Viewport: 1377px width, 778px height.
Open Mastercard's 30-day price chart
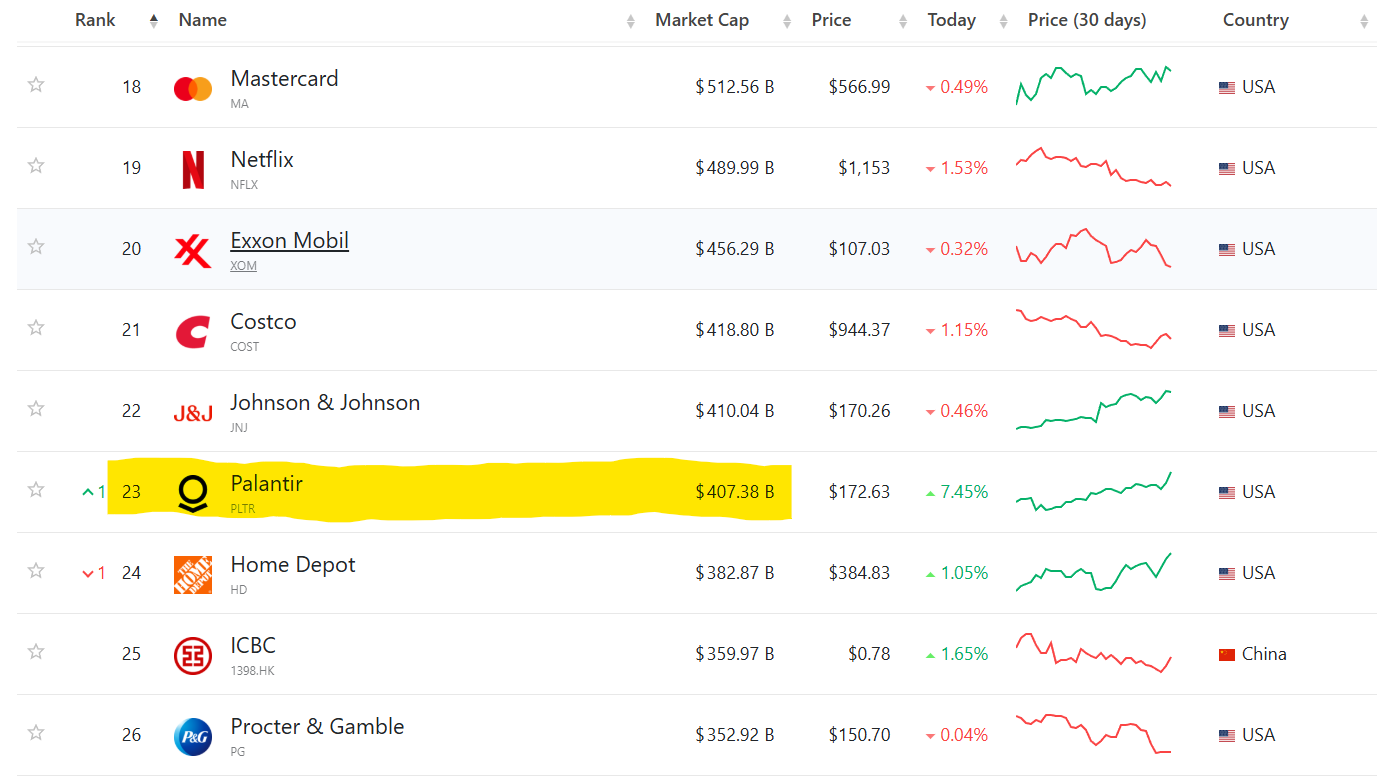click(x=1094, y=85)
